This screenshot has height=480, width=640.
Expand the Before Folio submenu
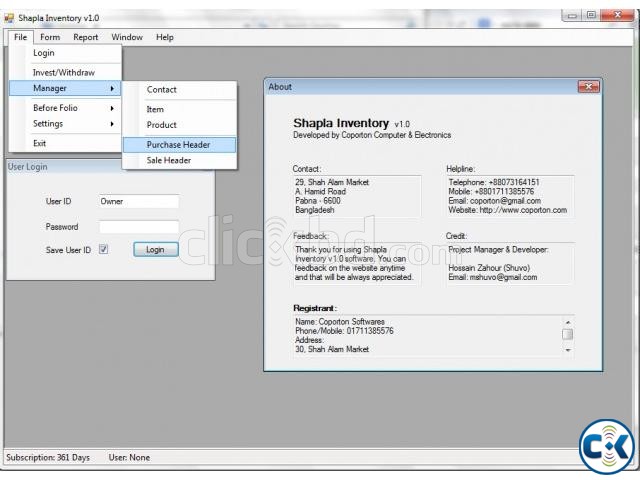coord(65,108)
